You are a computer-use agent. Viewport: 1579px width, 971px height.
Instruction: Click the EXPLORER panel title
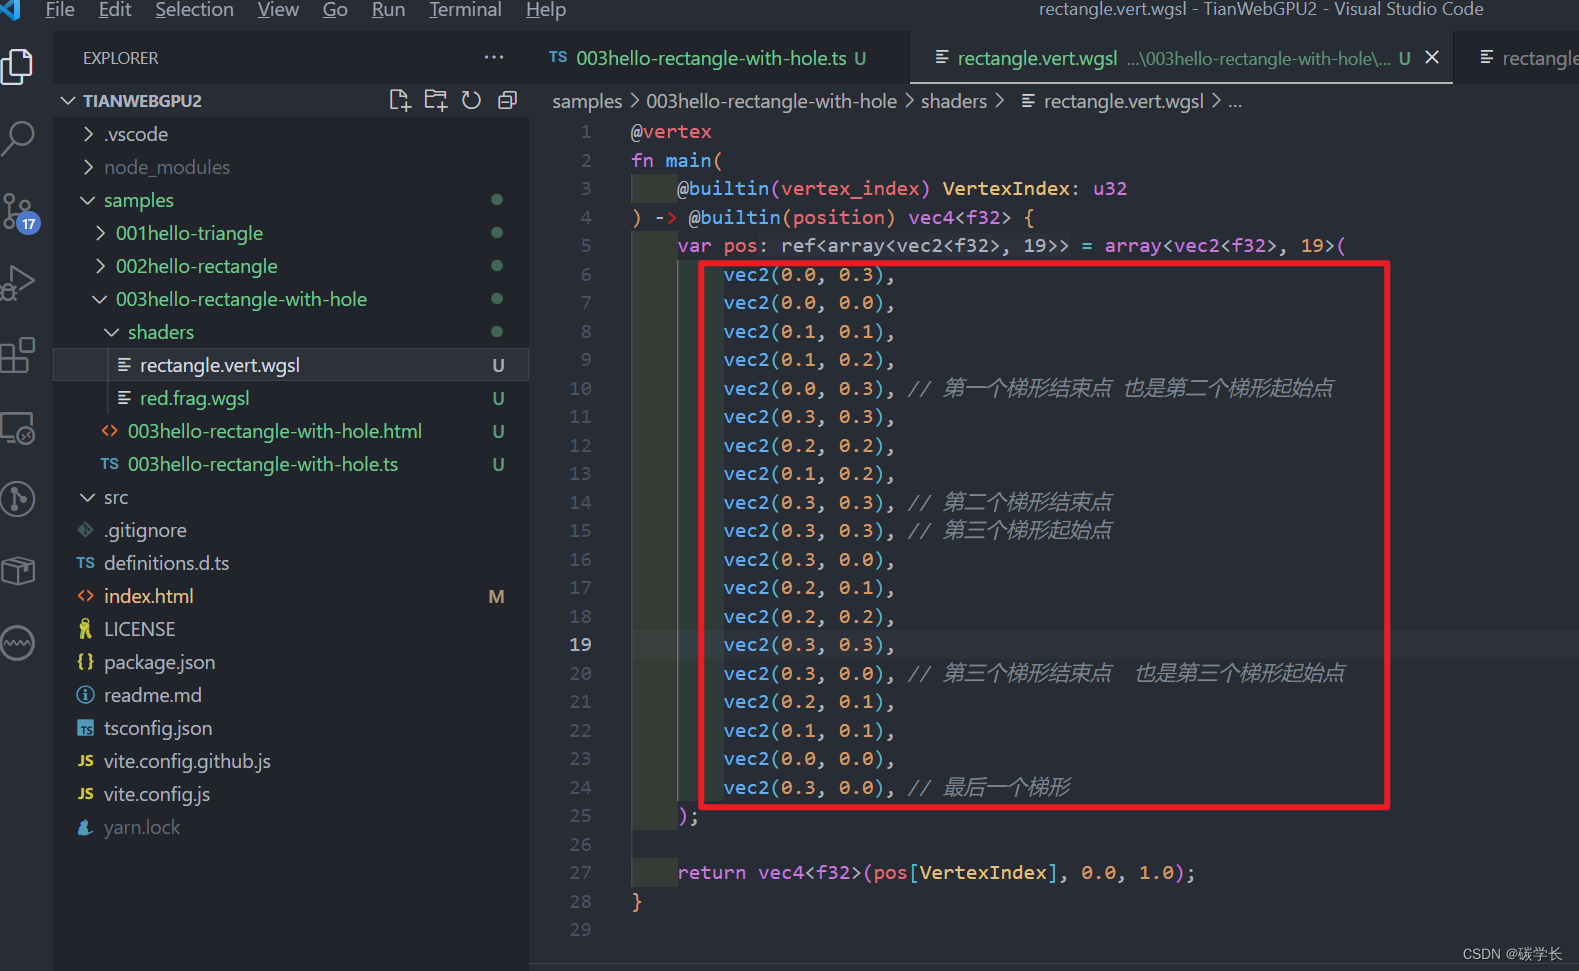120,58
